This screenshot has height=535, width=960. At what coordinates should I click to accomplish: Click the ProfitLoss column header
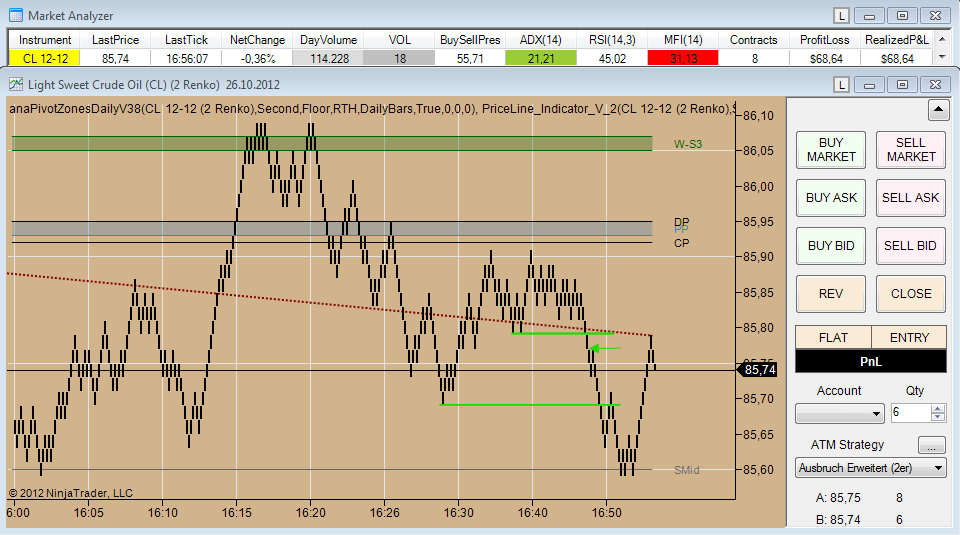[x=825, y=40]
